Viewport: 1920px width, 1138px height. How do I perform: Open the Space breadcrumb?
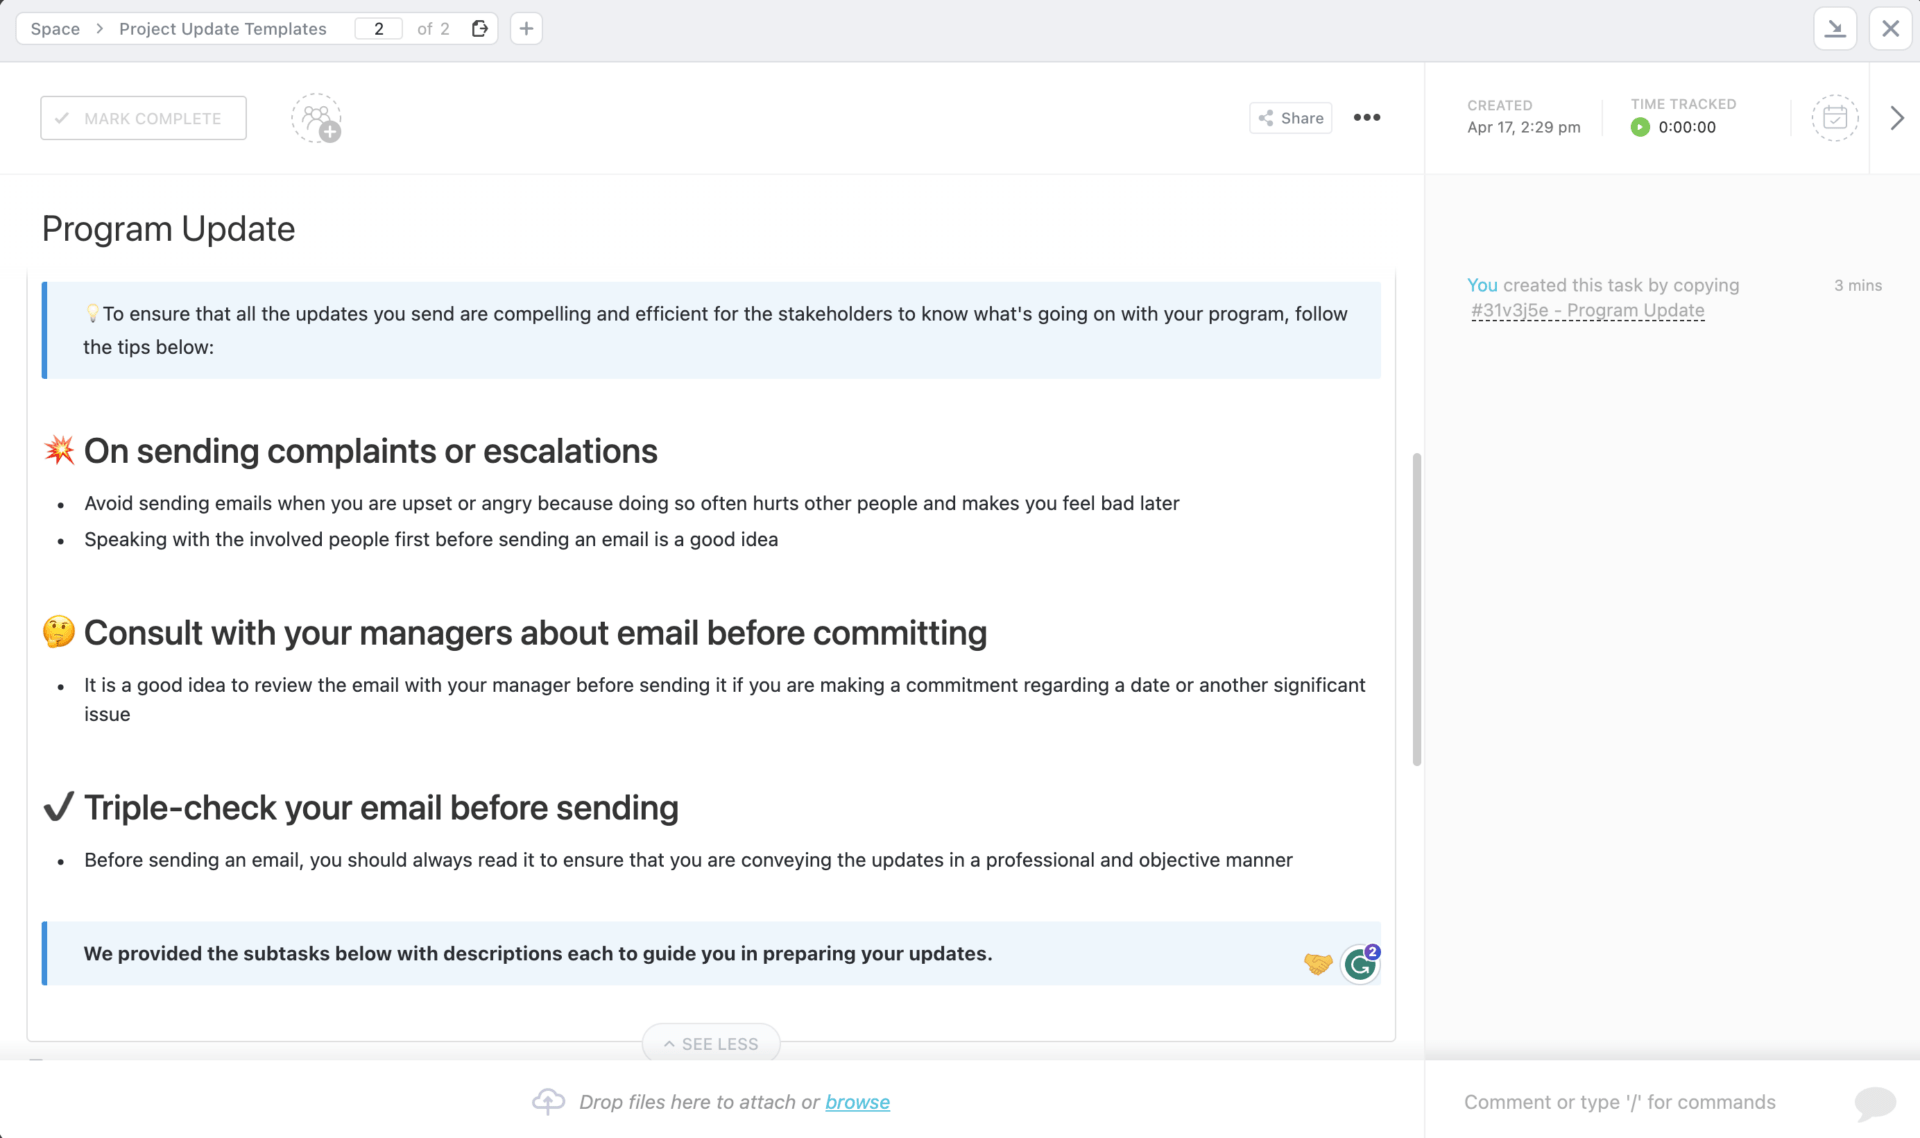(55, 29)
